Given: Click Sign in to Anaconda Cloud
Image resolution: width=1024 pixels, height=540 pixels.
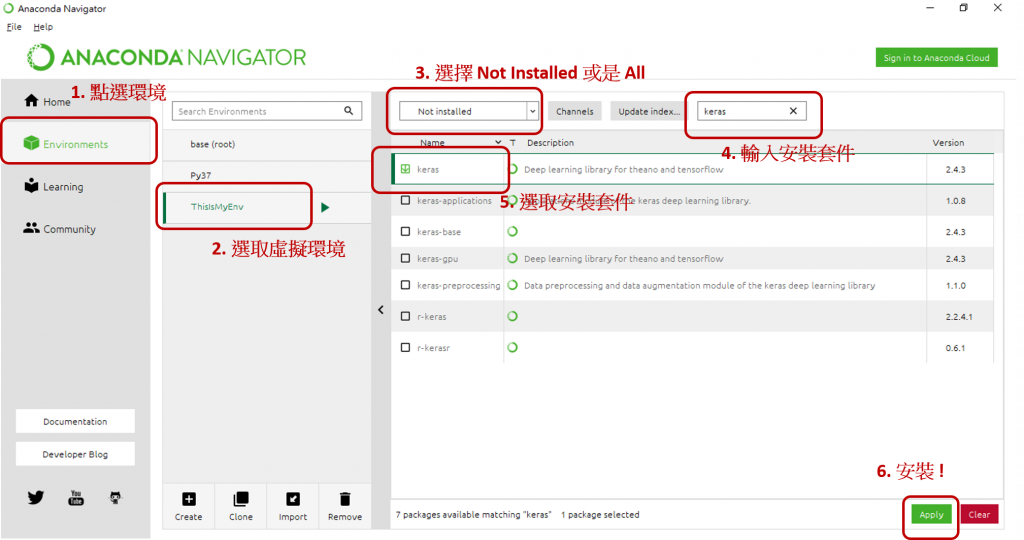Looking at the screenshot, I should pyautogui.click(x=936, y=57).
